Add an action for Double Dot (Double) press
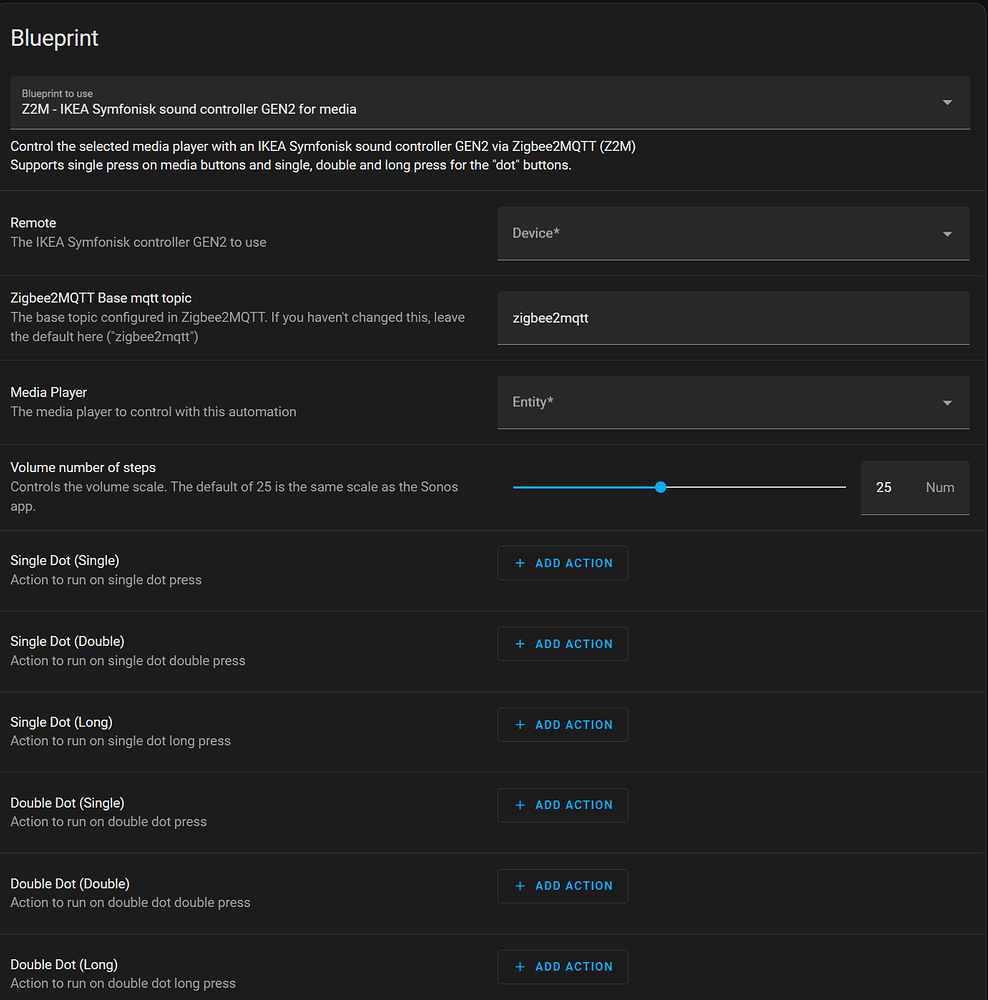Viewport: 988px width, 1000px height. [x=562, y=886]
